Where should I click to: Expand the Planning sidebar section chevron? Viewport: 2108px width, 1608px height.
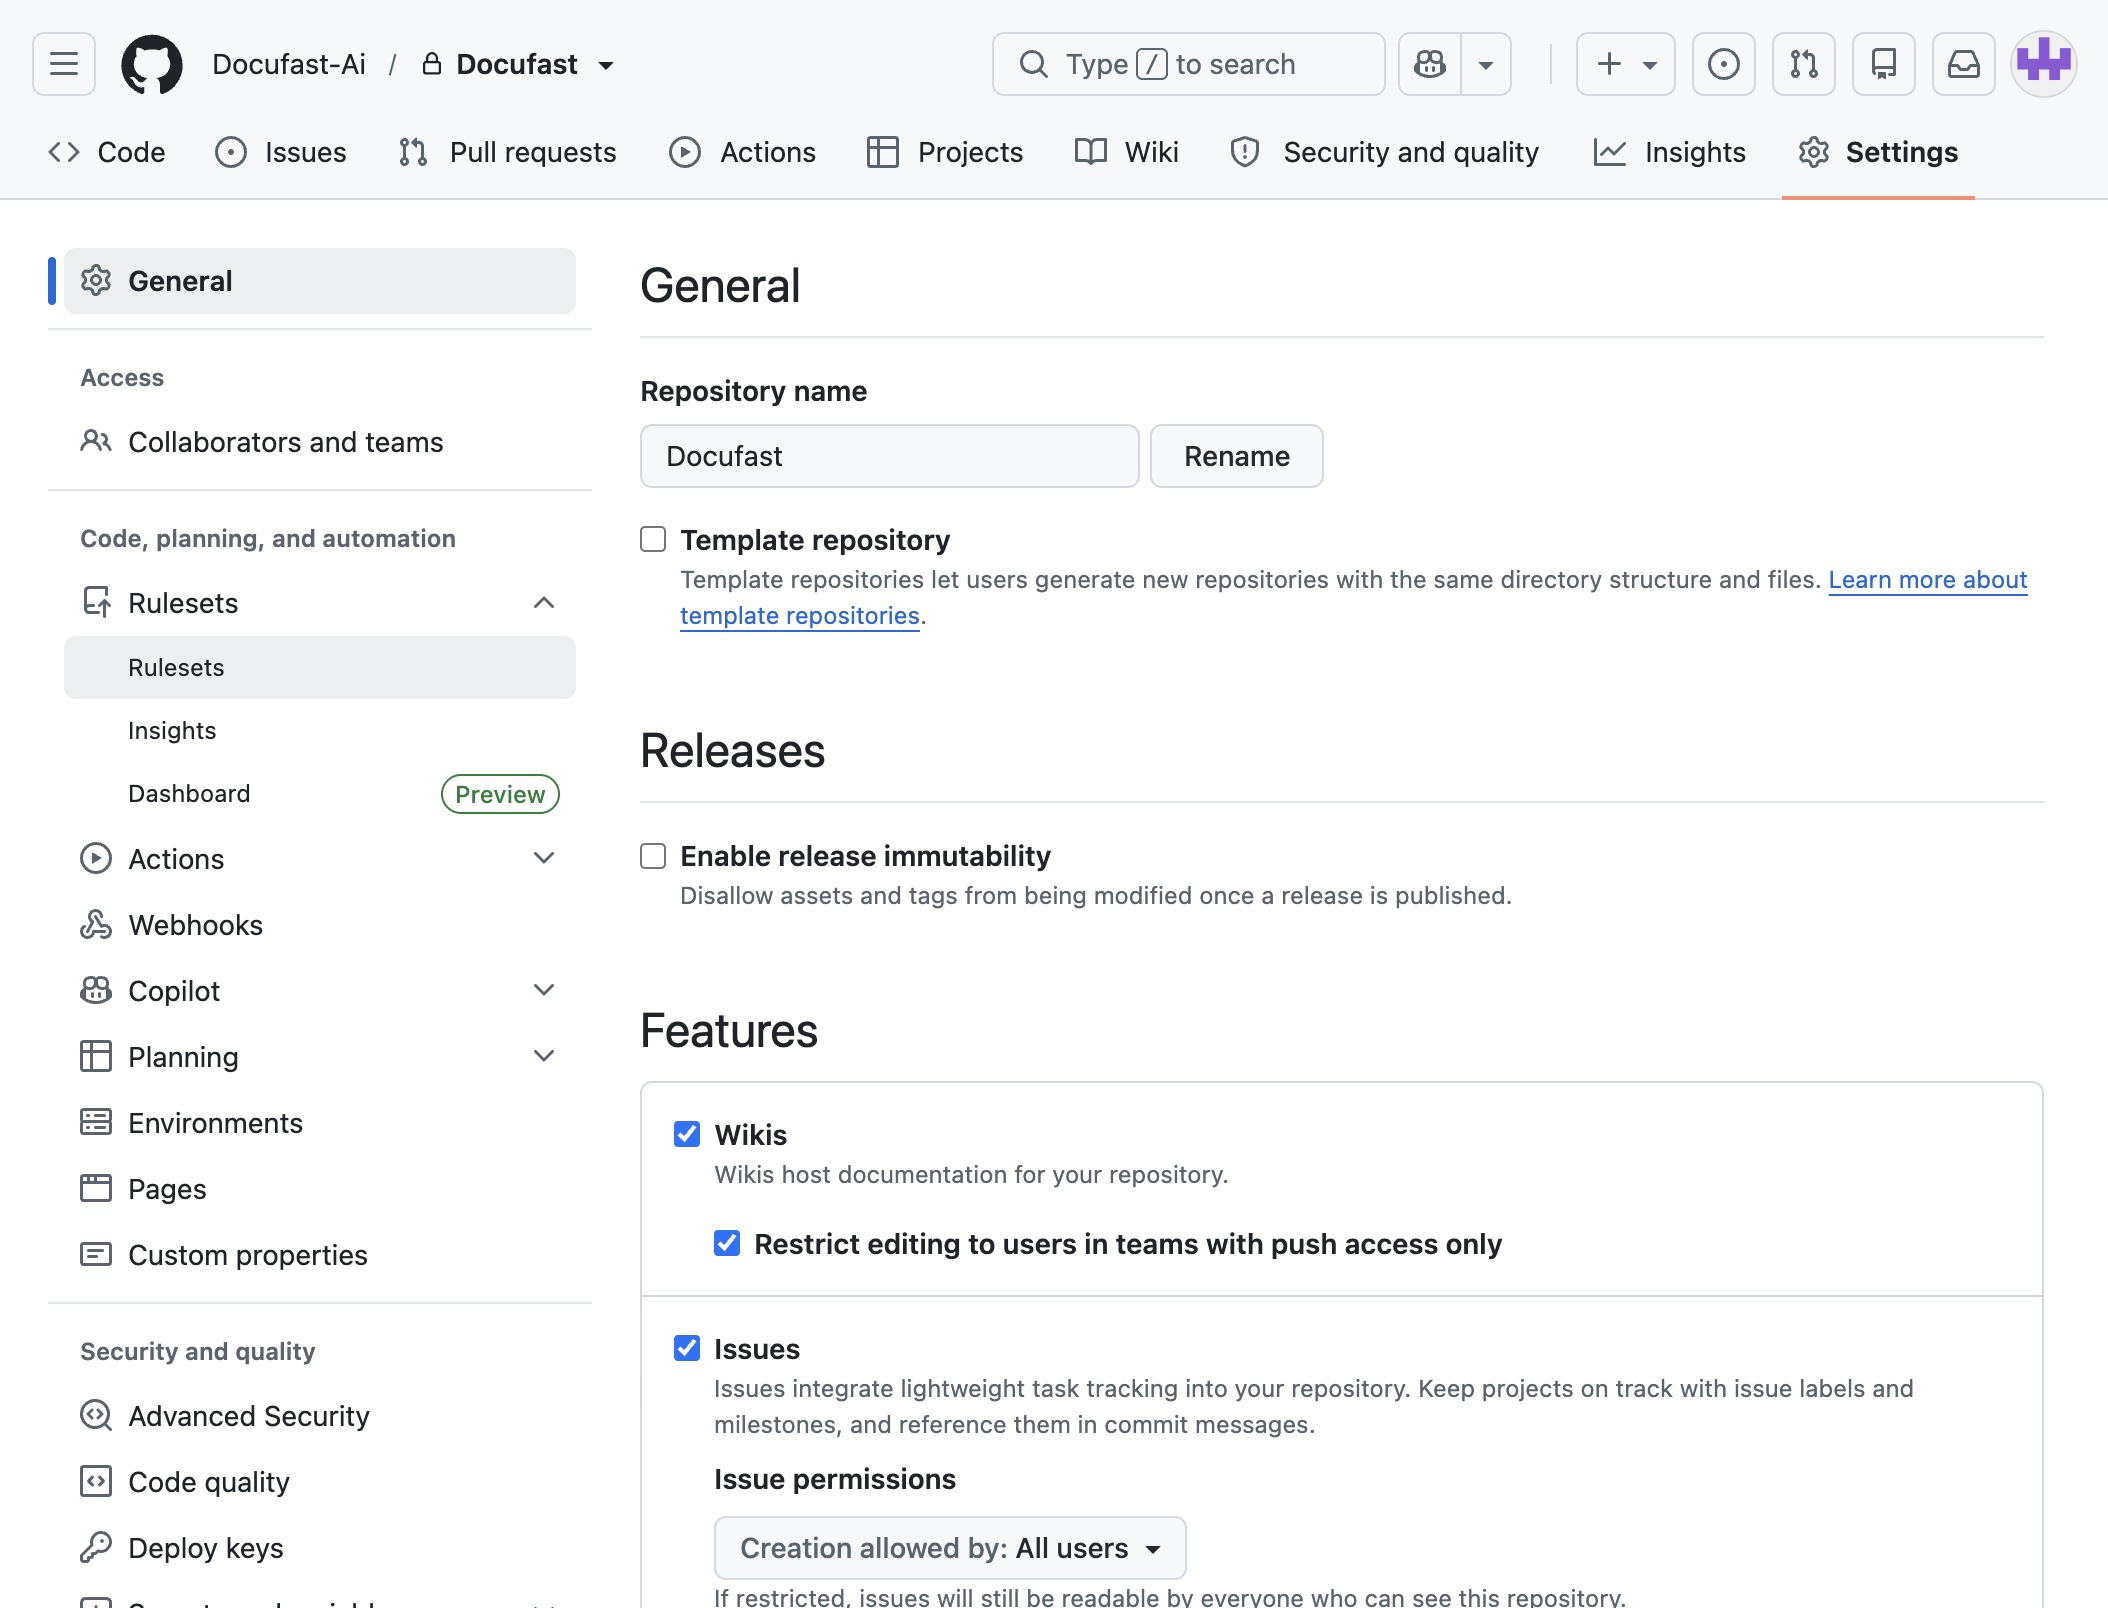point(544,1056)
